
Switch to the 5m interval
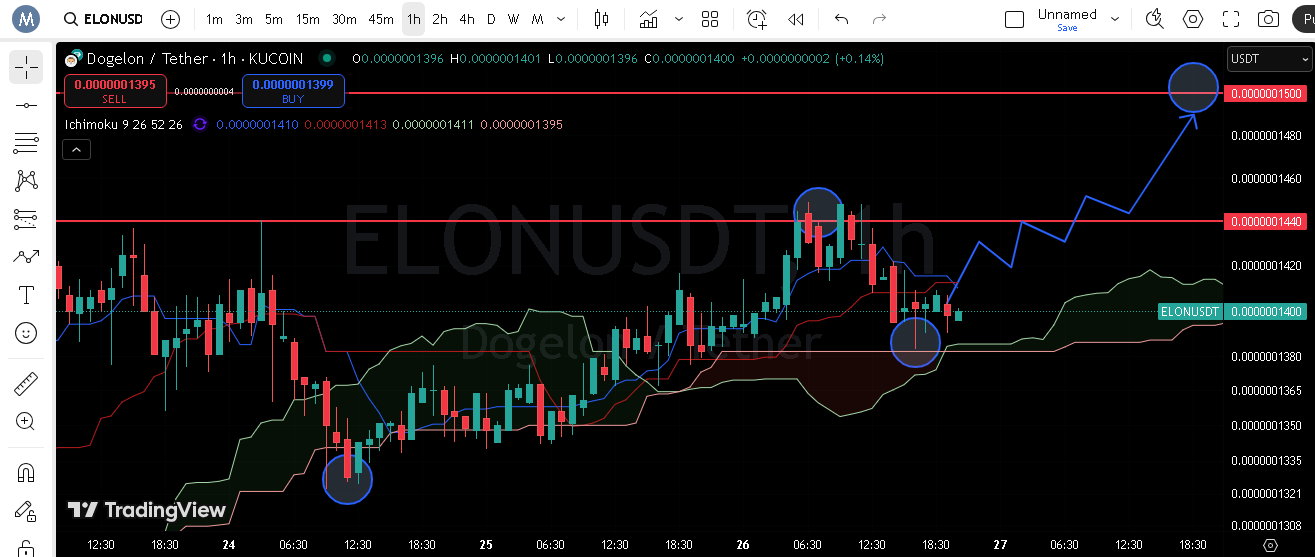click(x=274, y=19)
